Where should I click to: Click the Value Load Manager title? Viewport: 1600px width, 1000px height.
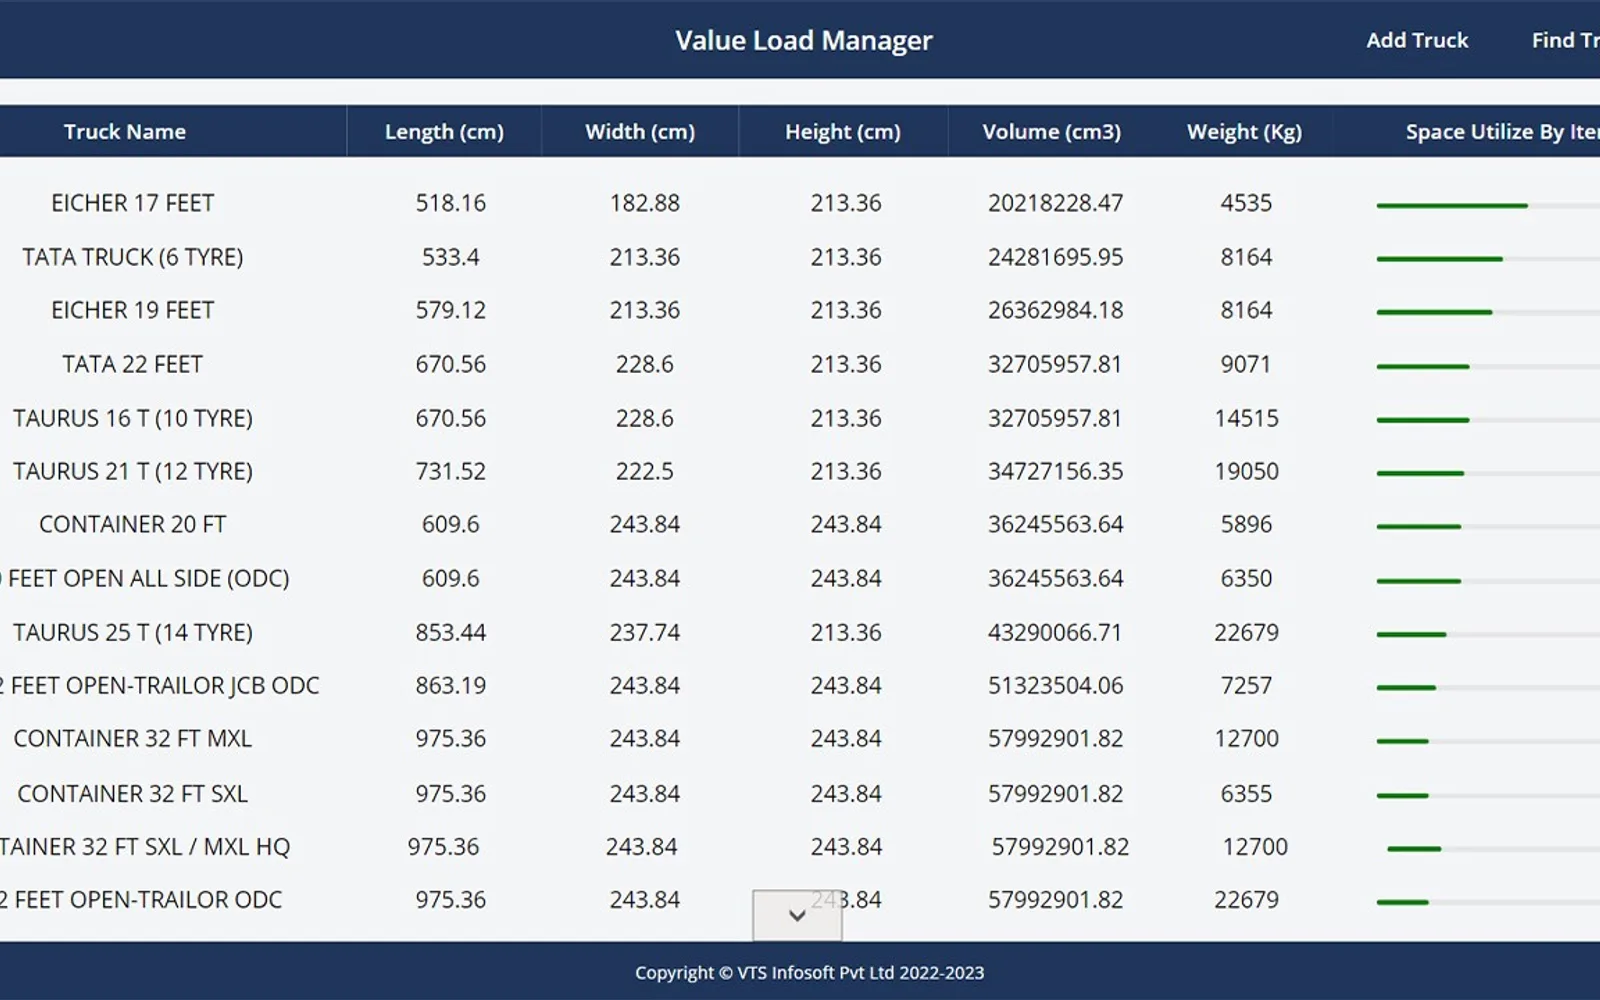803,40
